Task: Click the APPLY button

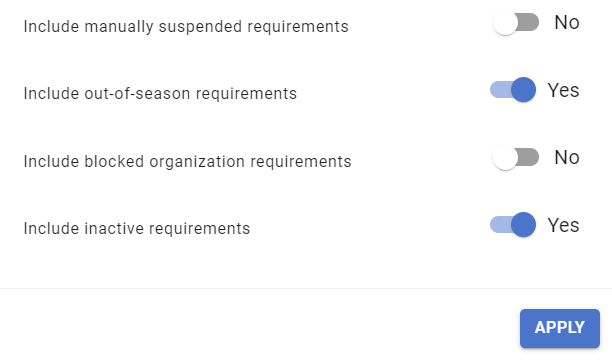Action: pyautogui.click(x=560, y=328)
